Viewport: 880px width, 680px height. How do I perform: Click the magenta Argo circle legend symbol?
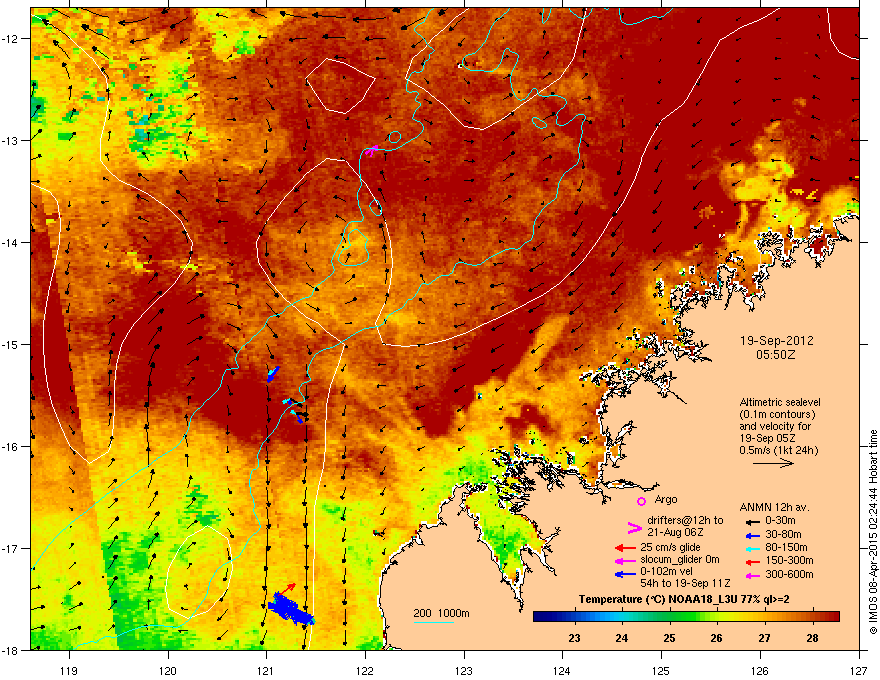click(x=641, y=501)
